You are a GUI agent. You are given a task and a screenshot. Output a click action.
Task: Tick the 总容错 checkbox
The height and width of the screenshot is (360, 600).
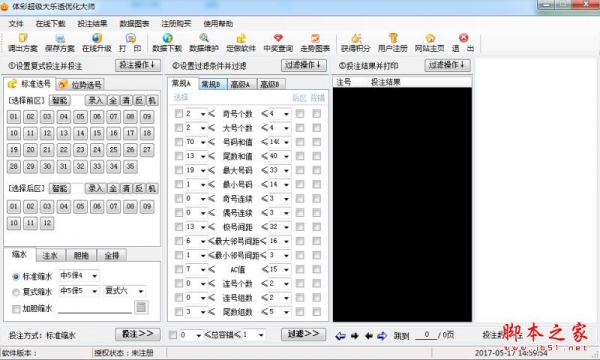(x=173, y=335)
